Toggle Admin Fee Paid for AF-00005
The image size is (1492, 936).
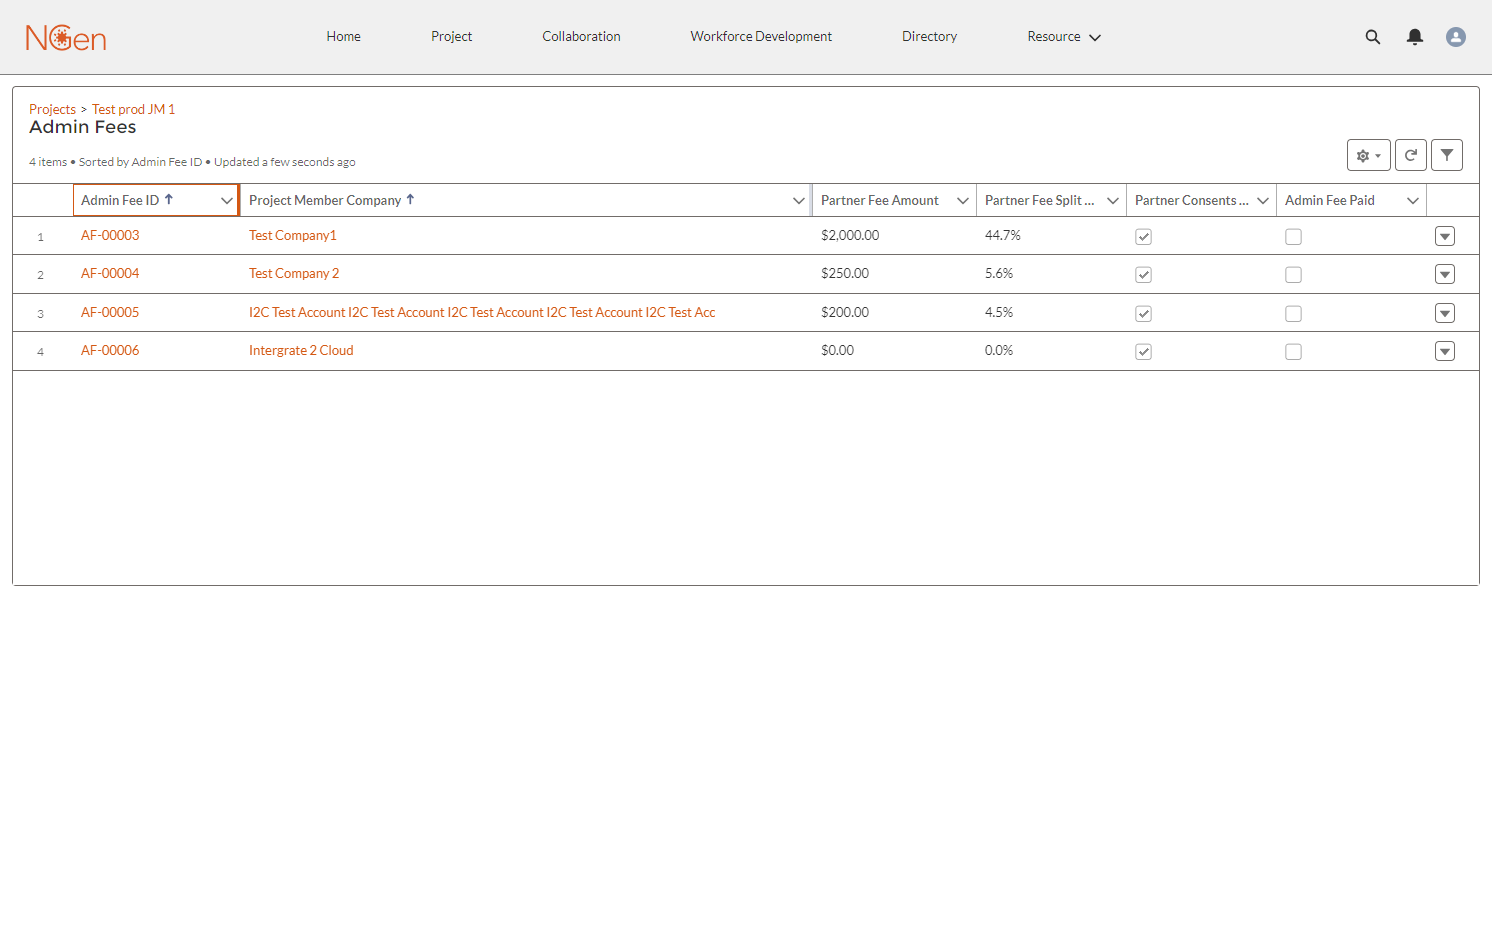coord(1294,314)
